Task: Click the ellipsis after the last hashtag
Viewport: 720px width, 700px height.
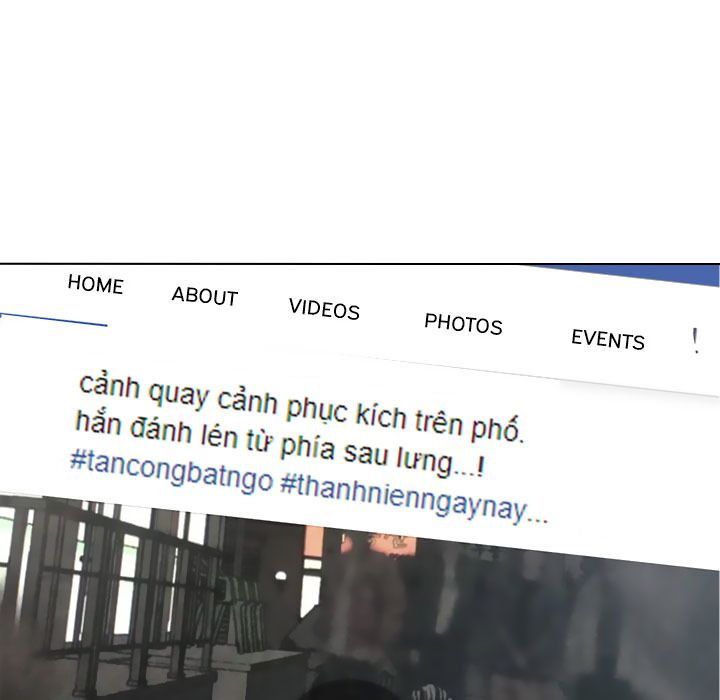Action: pyautogui.click(x=538, y=515)
